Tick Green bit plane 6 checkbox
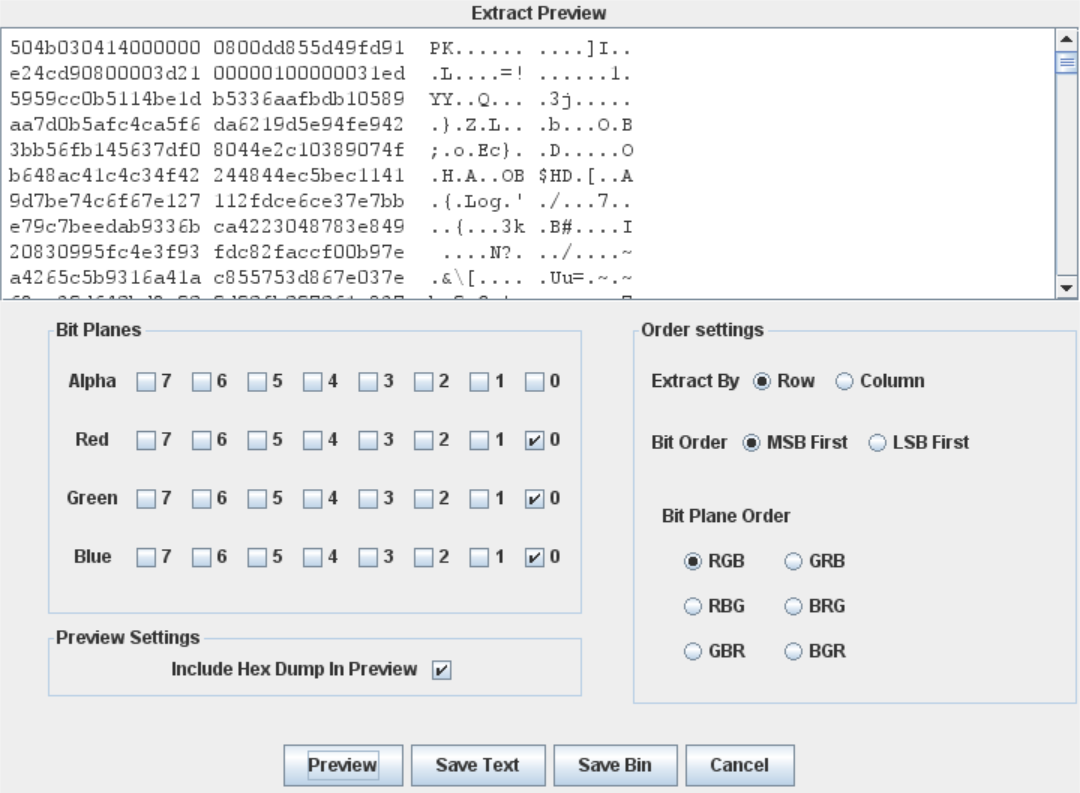Screen dimensions: 1080x793 202,499
